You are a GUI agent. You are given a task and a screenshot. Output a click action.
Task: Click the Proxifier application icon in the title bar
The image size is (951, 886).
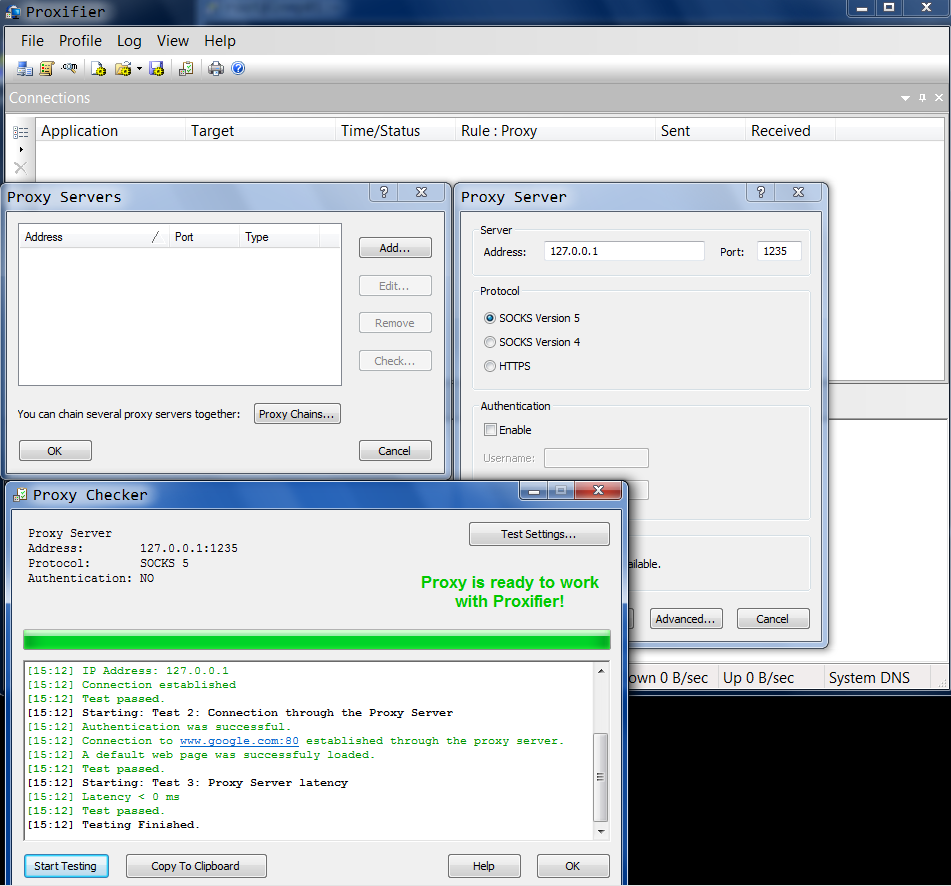click(13, 12)
